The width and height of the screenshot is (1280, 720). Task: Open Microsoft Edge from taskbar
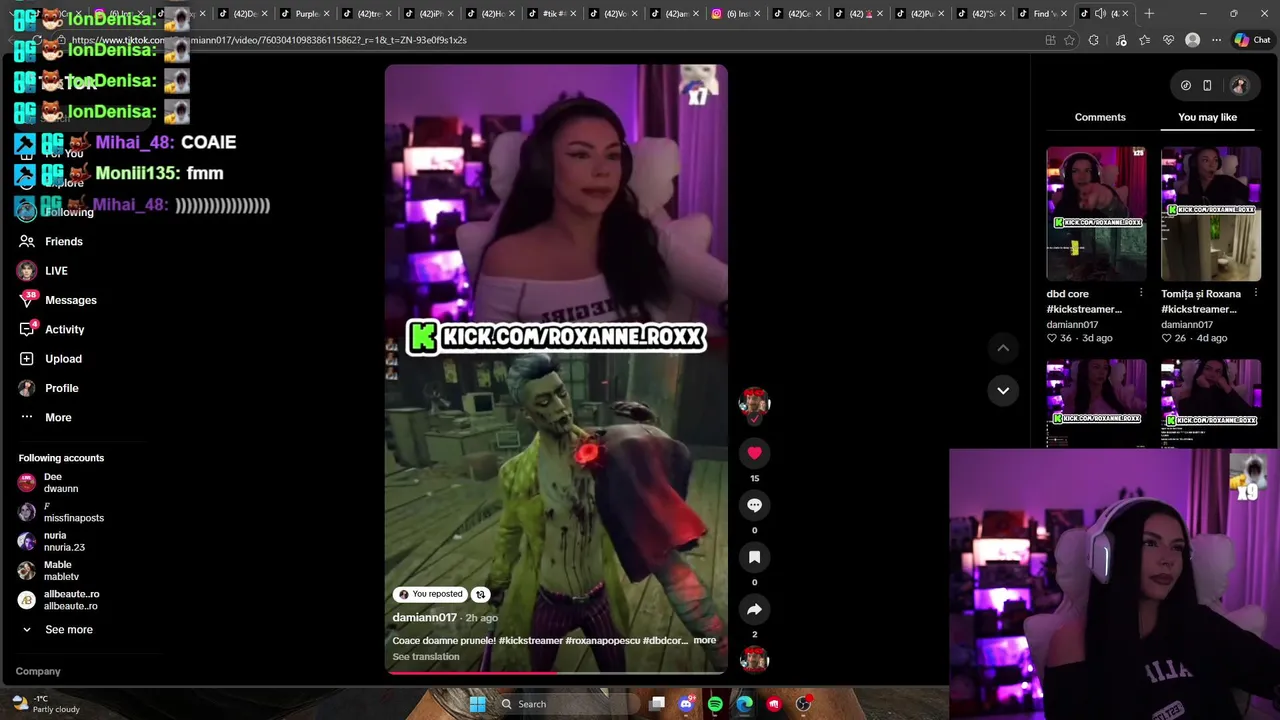pyautogui.click(x=745, y=704)
